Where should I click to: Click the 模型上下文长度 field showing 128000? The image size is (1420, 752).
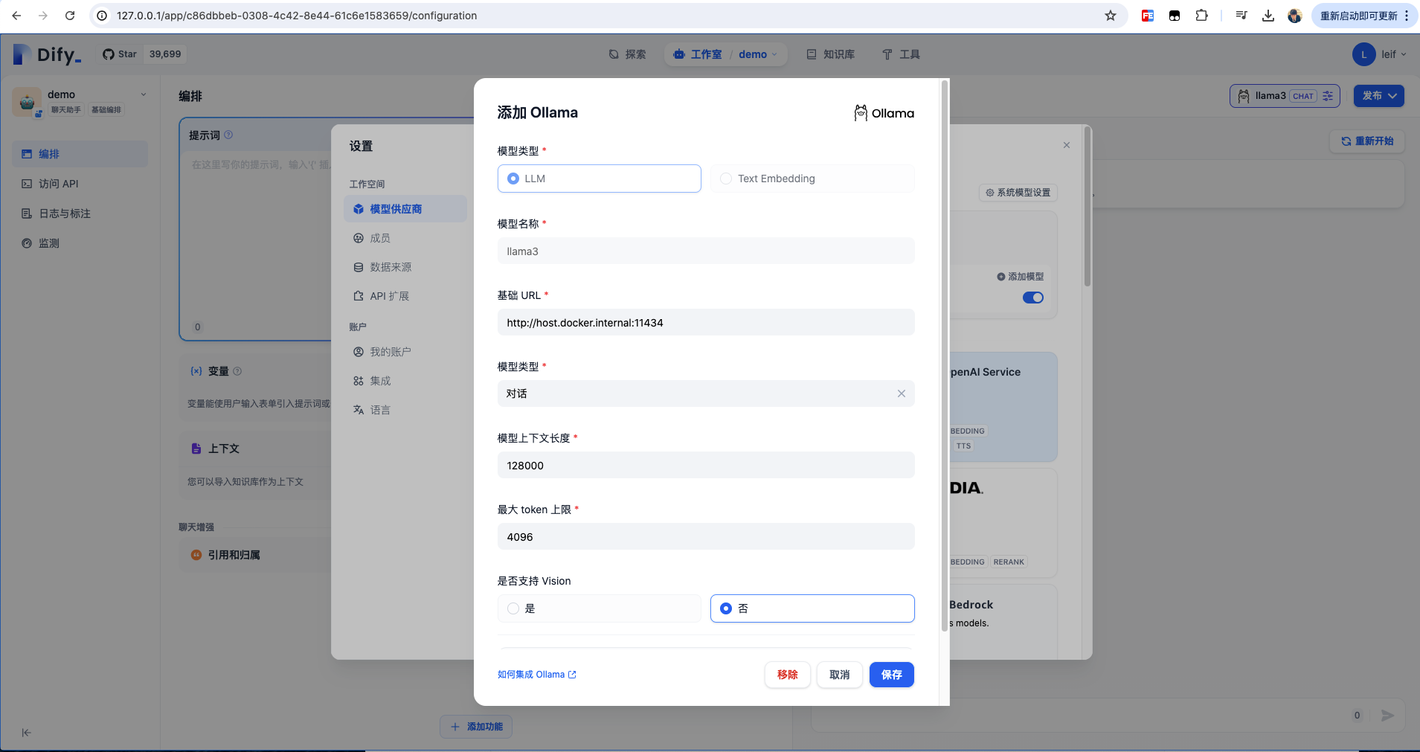[706, 465]
